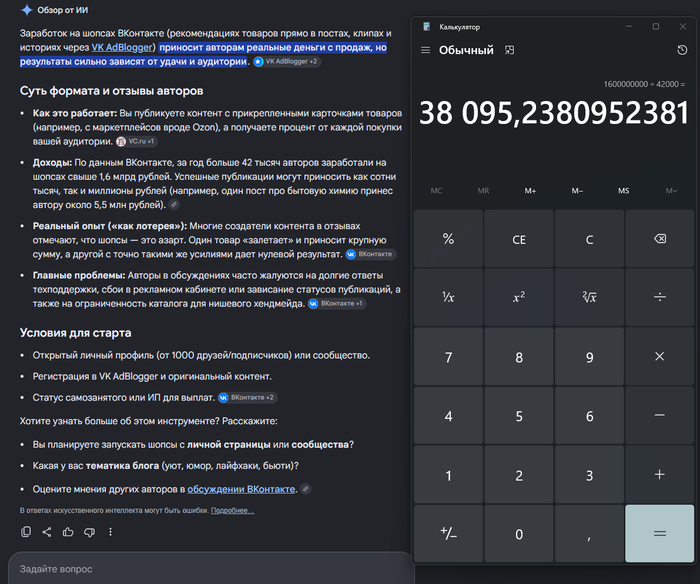This screenshot has height=584, width=700.
Task: Click the reciprocal 1/x key
Action: coord(448,297)
